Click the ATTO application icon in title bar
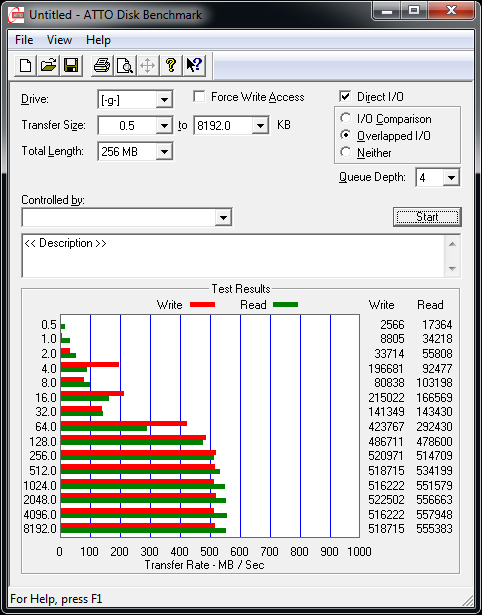The image size is (482, 615). click(x=16, y=15)
